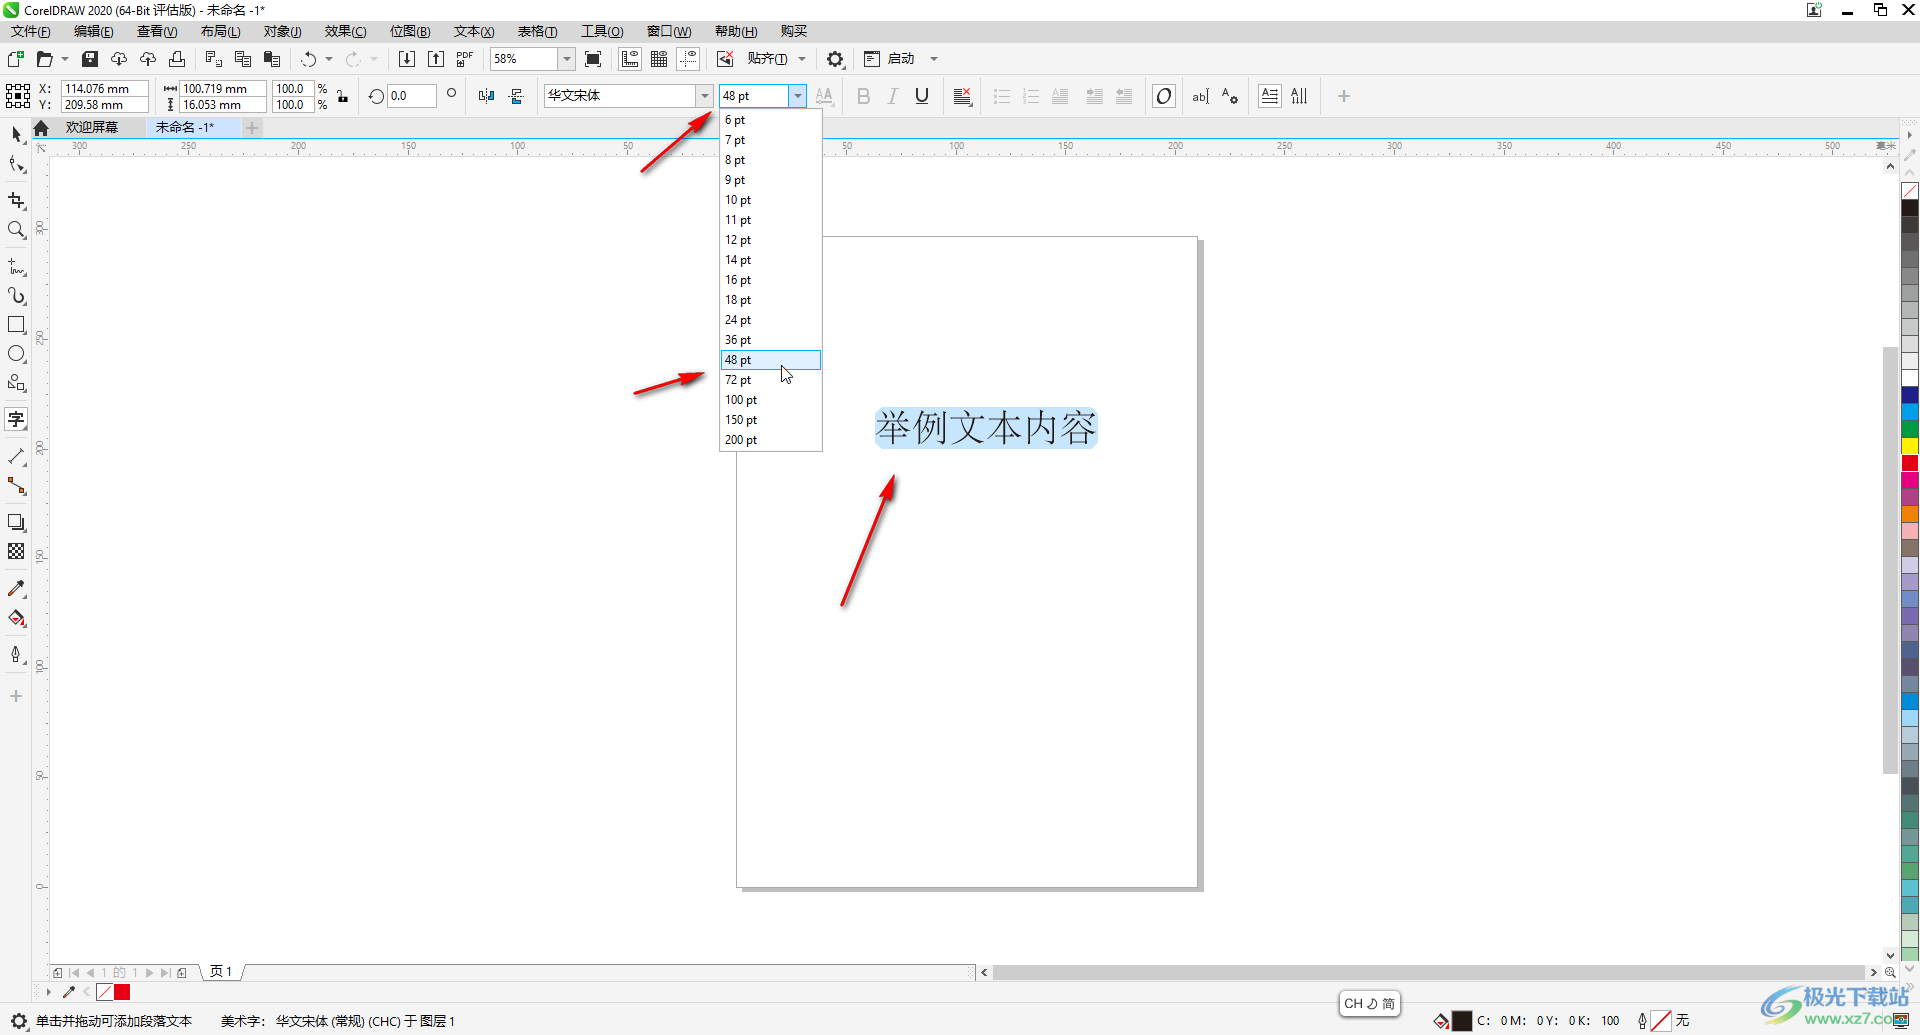Open the text properties button
This screenshot has height=1035, width=1920.
(1230, 96)
